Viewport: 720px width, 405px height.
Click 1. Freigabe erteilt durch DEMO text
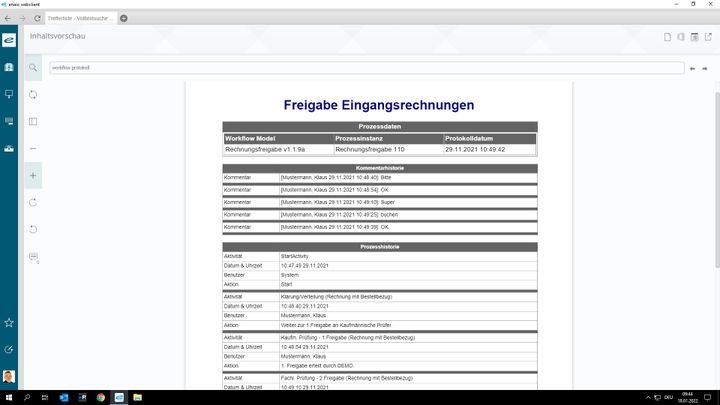pos(317,366)
